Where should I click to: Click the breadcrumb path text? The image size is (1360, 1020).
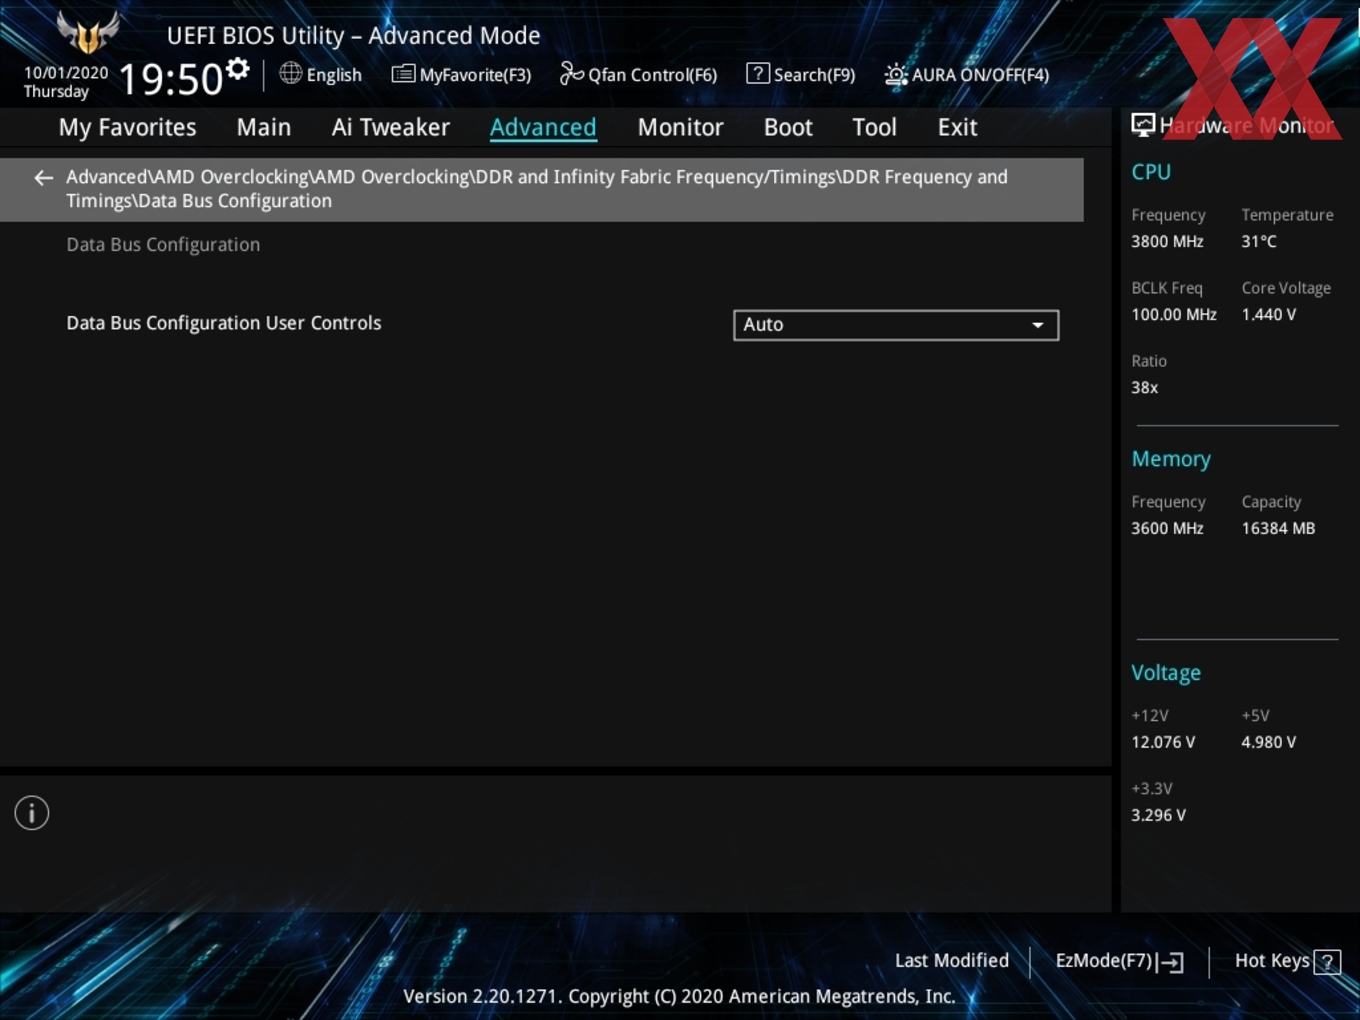[537, 189]
